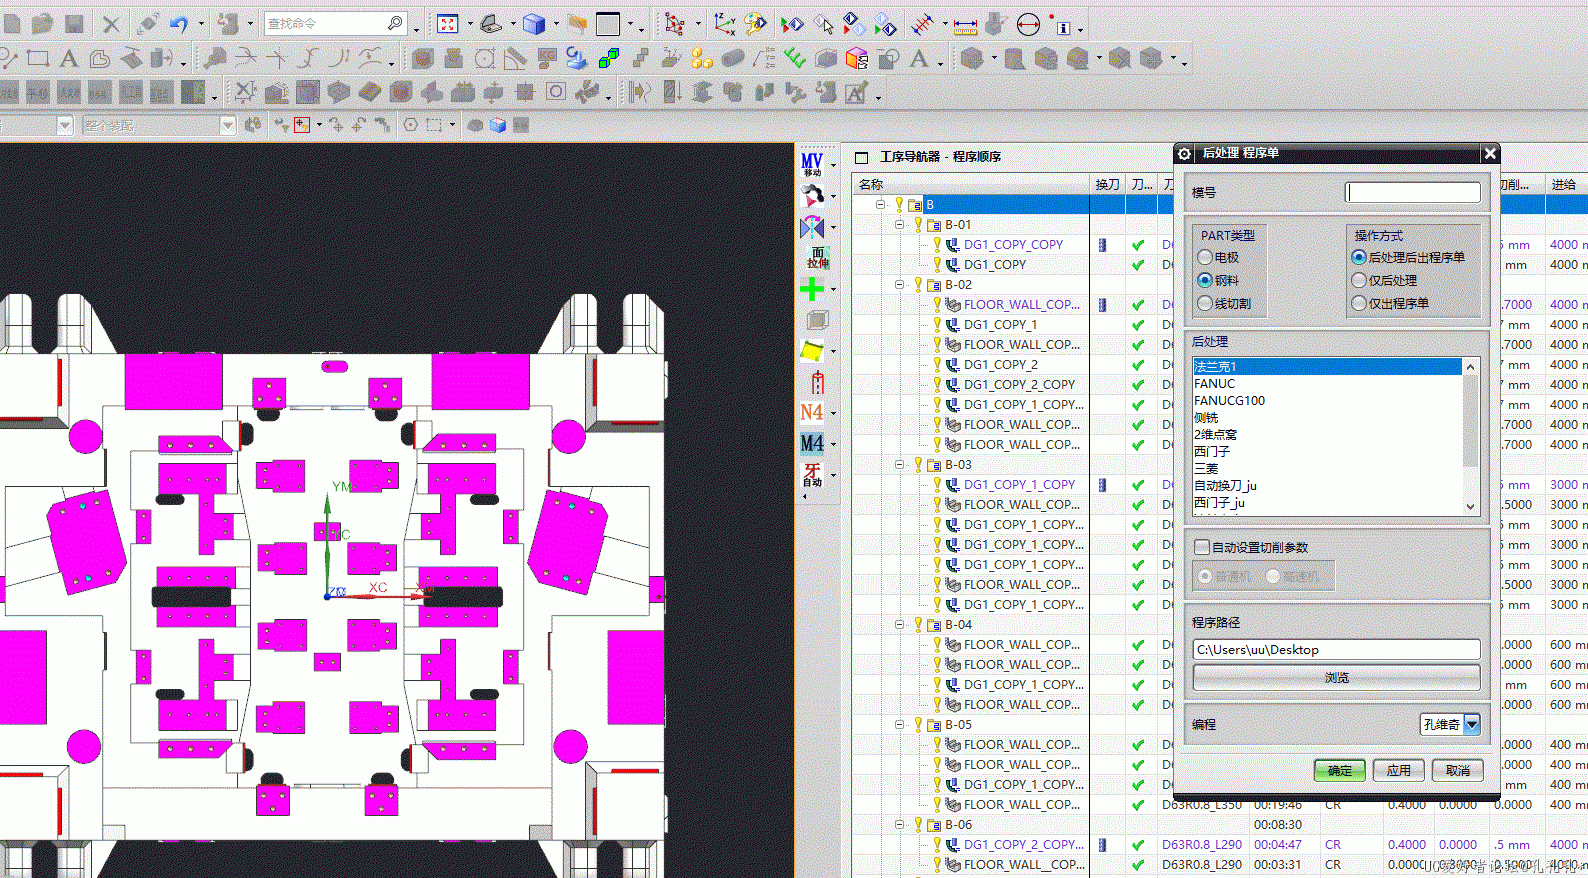The height and width of the screenshot is (878, 1588).
Task: Click the 浏览 browse button
Action: point(1336,677)
